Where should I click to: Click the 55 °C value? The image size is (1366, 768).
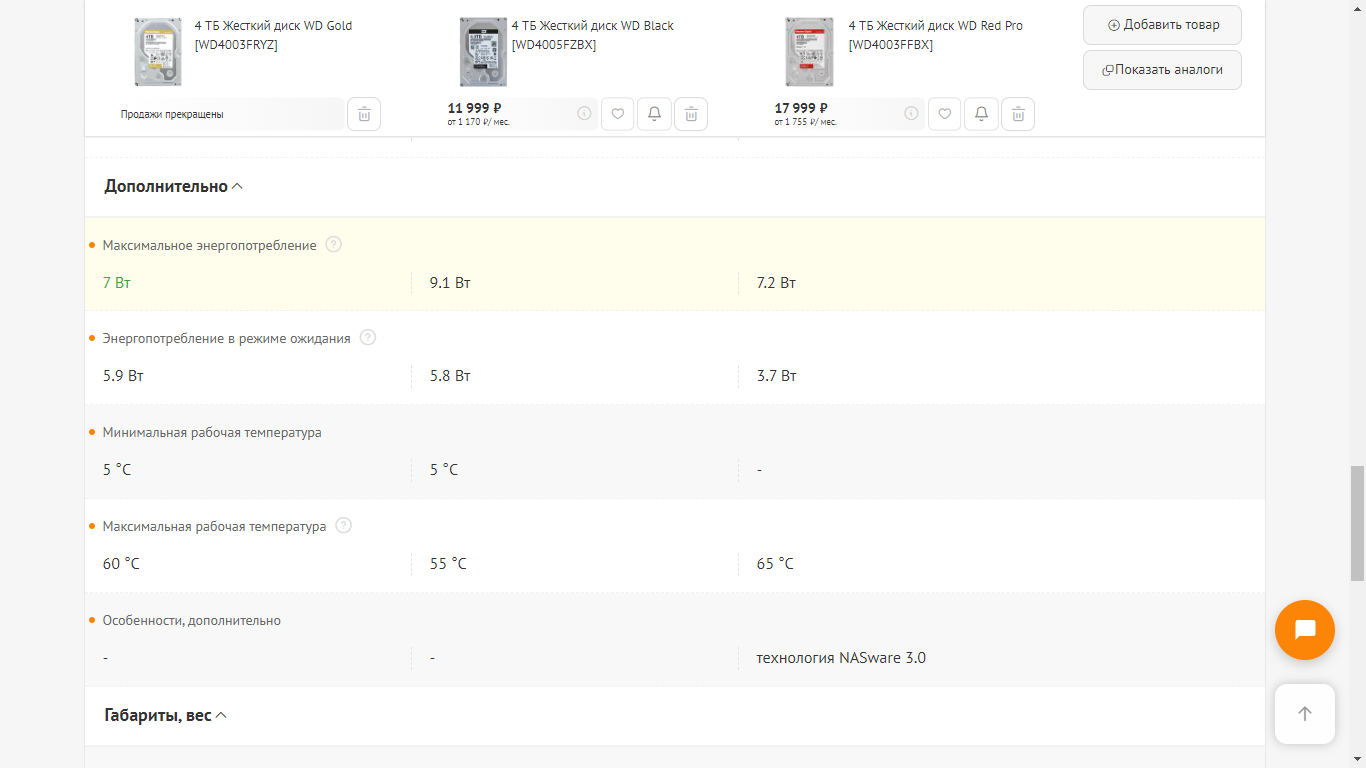tap(448, 564)
